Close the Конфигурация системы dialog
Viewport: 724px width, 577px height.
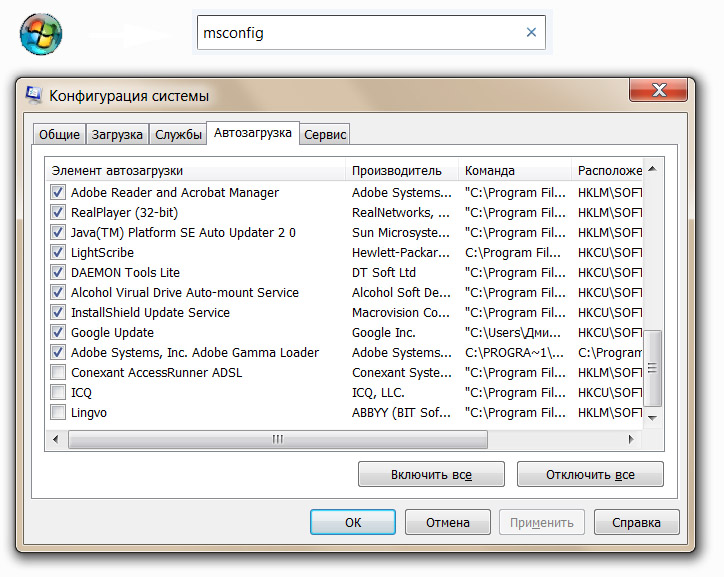[x=658, y=90]
